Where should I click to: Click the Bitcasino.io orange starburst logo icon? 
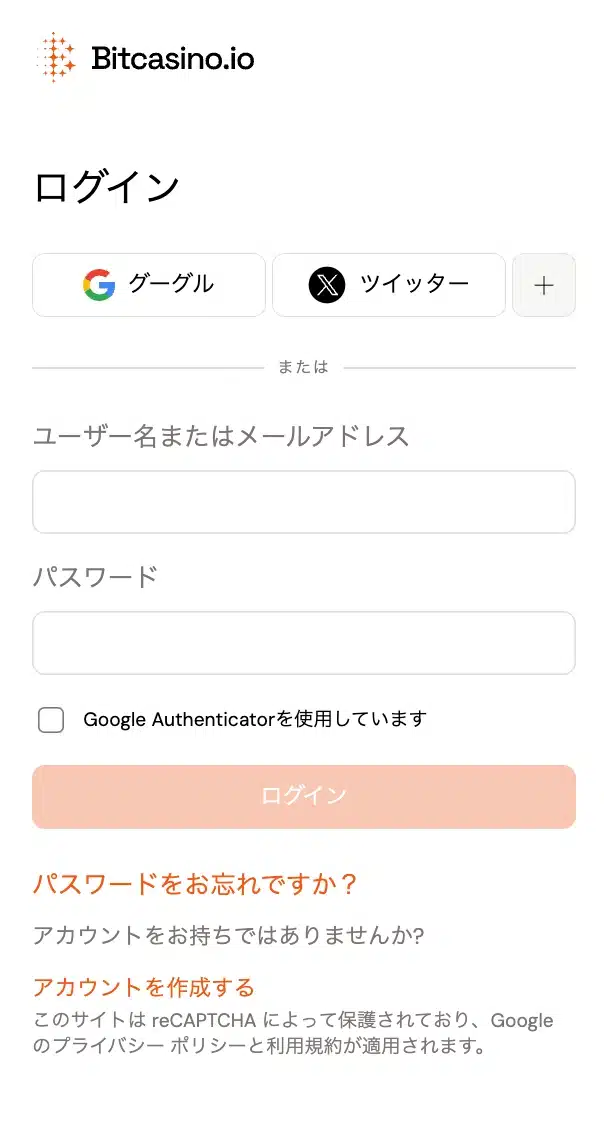pyautogui.click(x=56, y=57)
